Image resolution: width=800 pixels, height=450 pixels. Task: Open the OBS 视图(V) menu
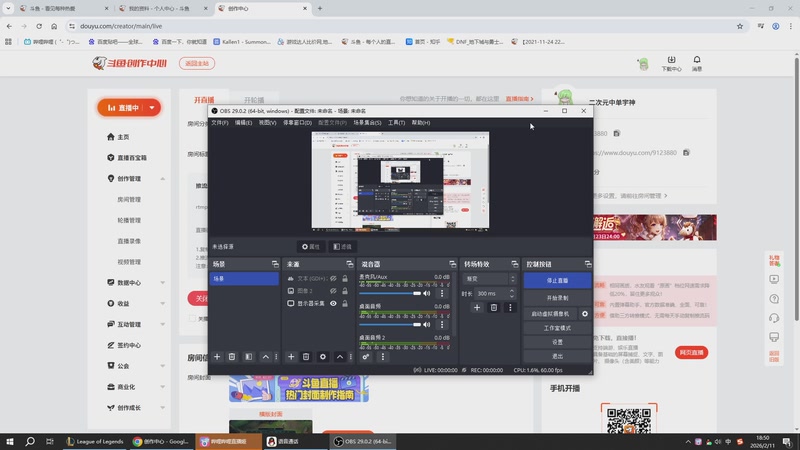(267, 122)
